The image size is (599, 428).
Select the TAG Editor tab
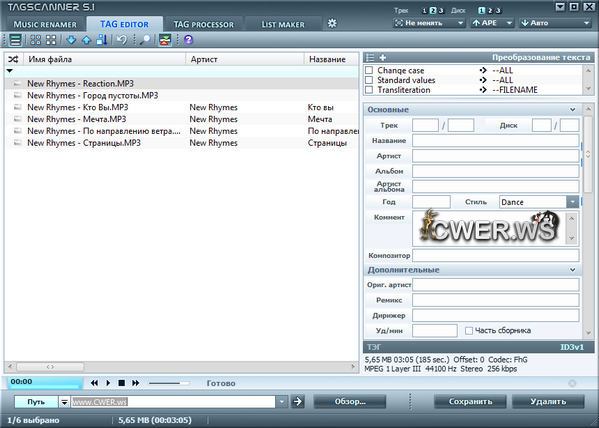click(x=124, y=24)
